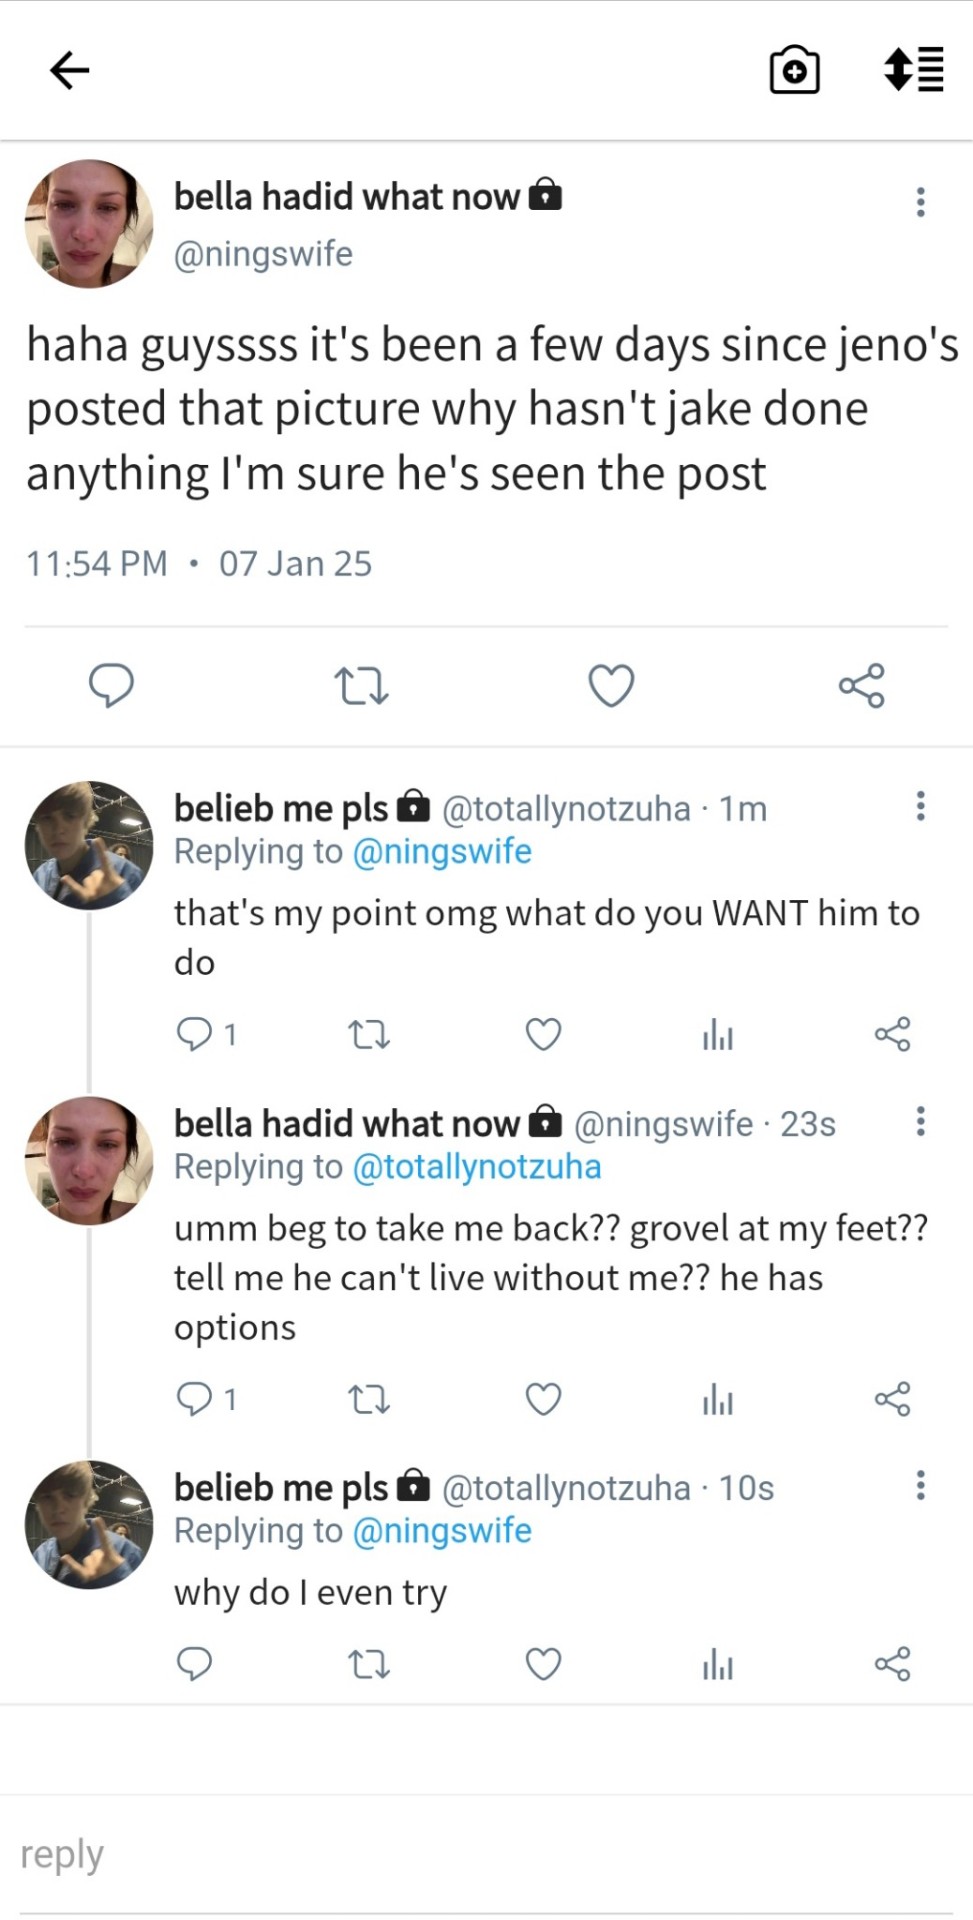This screenshot has width=973, height=1920.
Task: Open options menu for "that's my point" reply
Action: (920, 806)
